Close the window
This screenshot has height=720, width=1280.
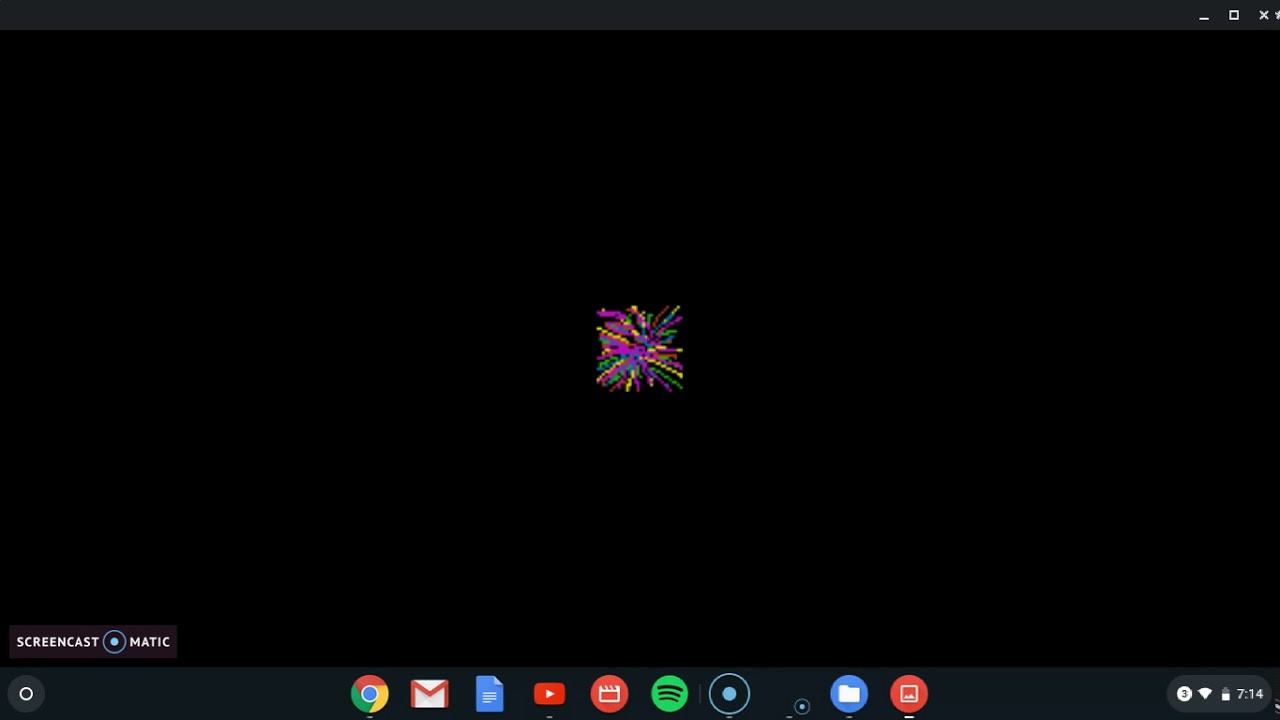coord(1264,15)
